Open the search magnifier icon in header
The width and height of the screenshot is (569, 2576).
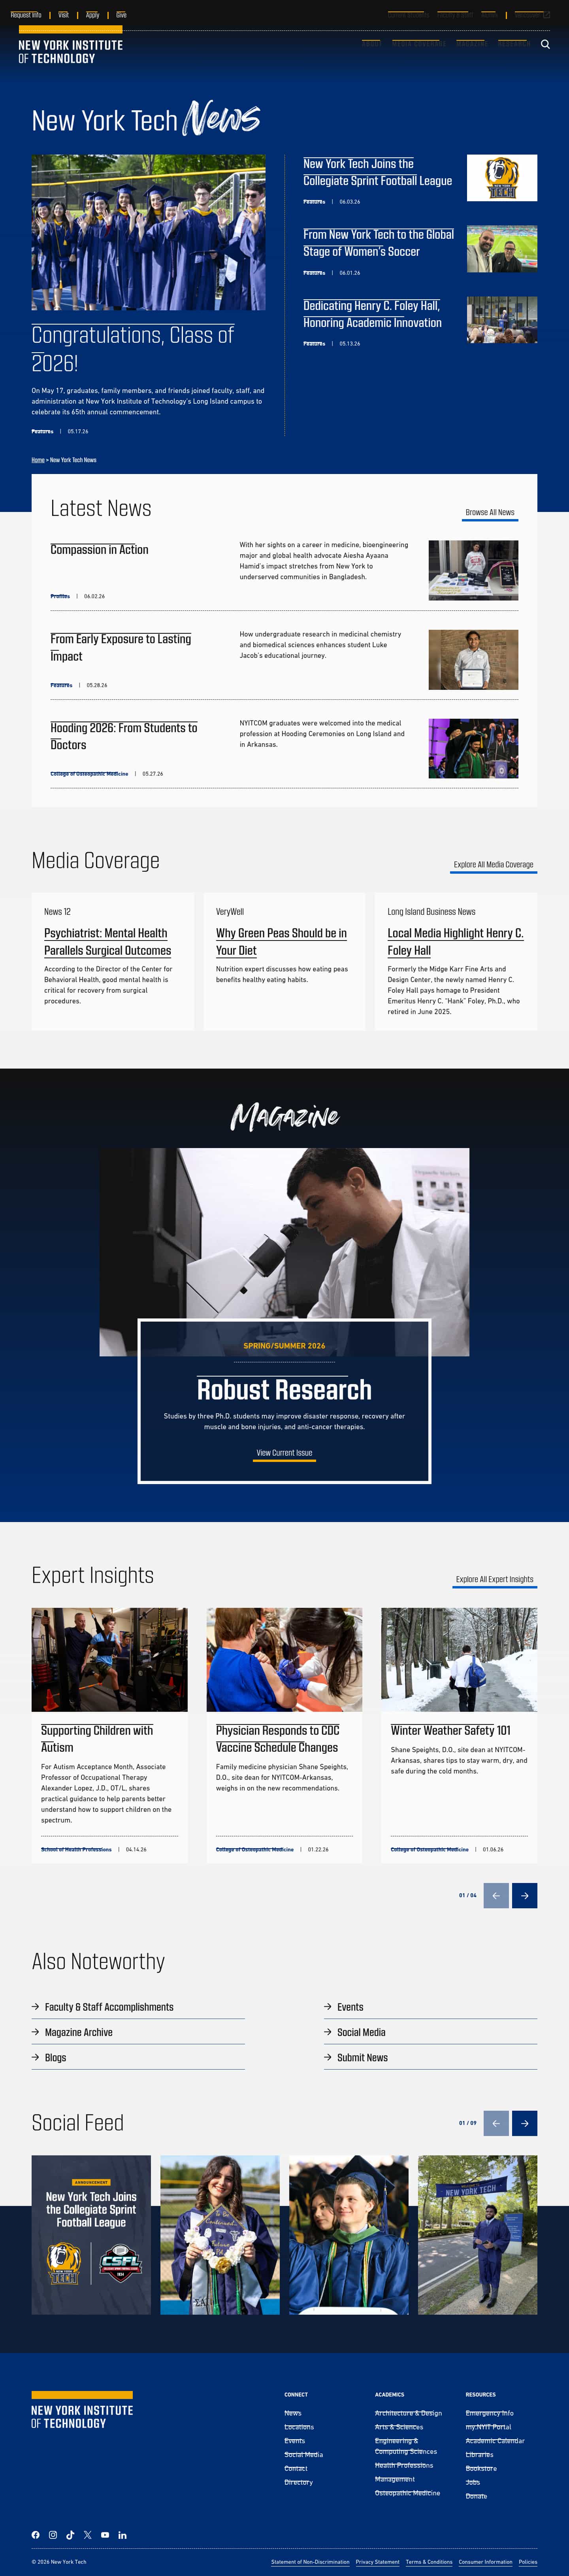click(545, 44)
